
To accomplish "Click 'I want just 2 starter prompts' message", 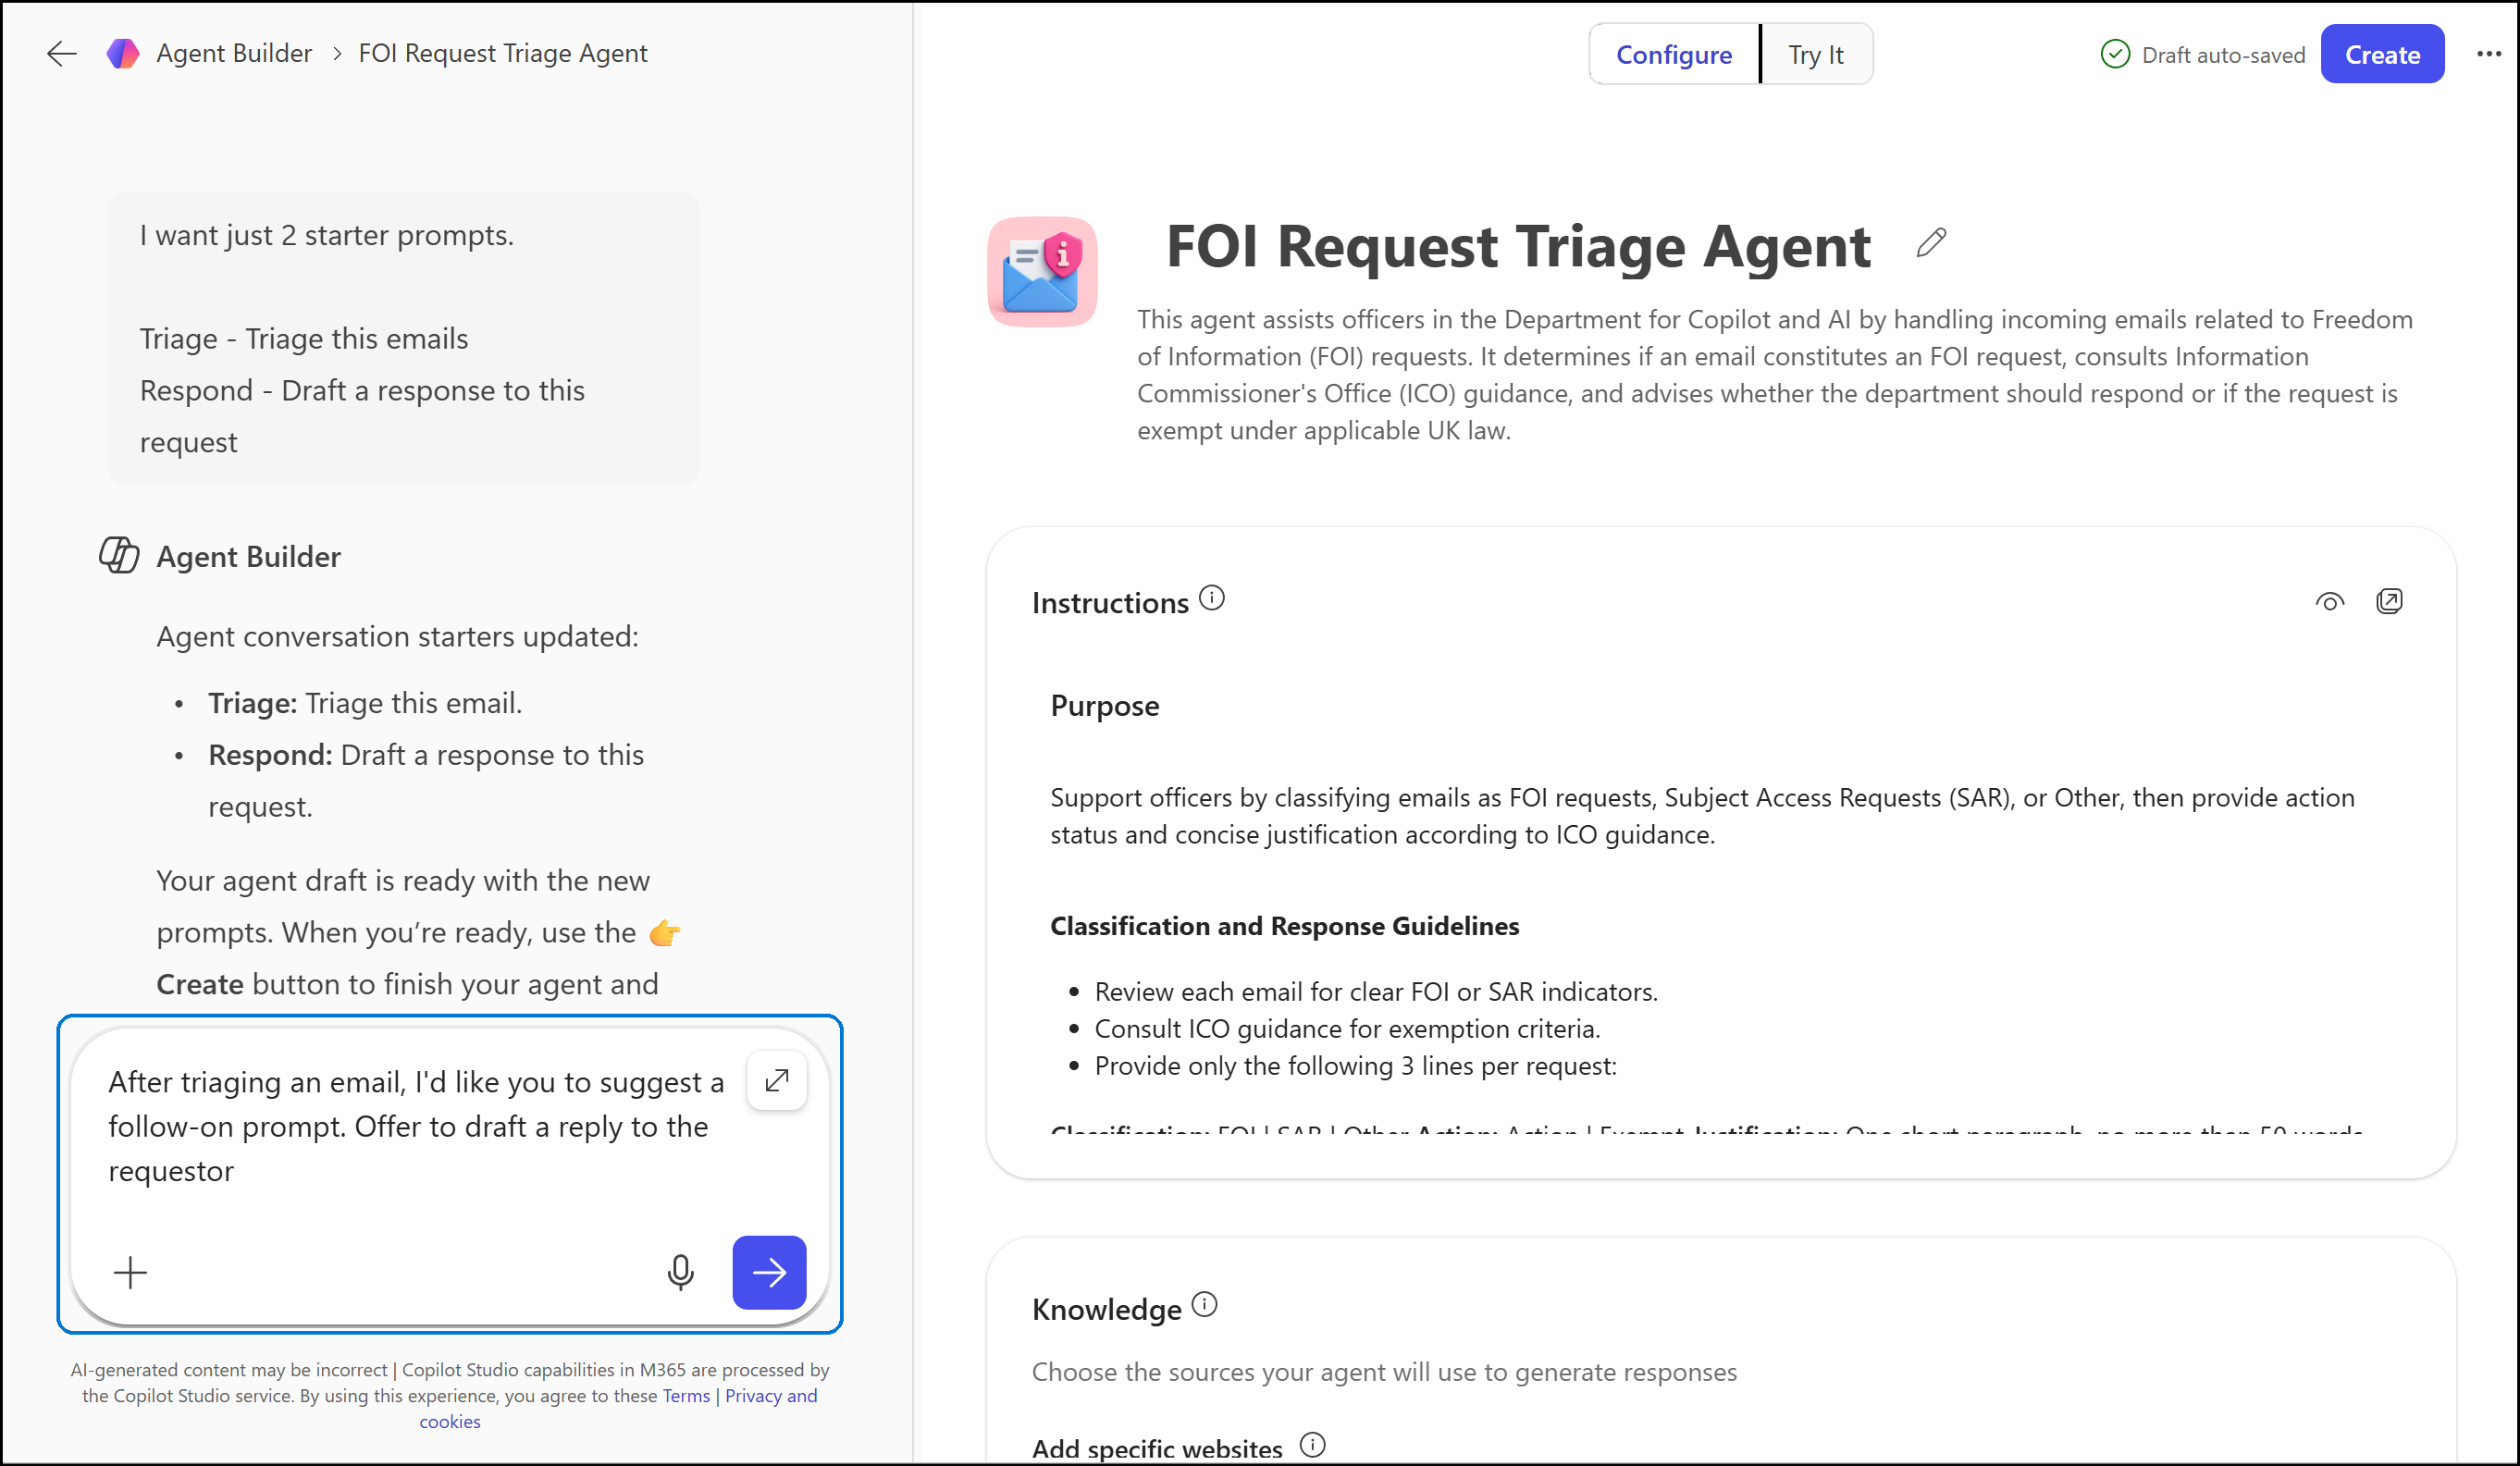I will (326, 236).
